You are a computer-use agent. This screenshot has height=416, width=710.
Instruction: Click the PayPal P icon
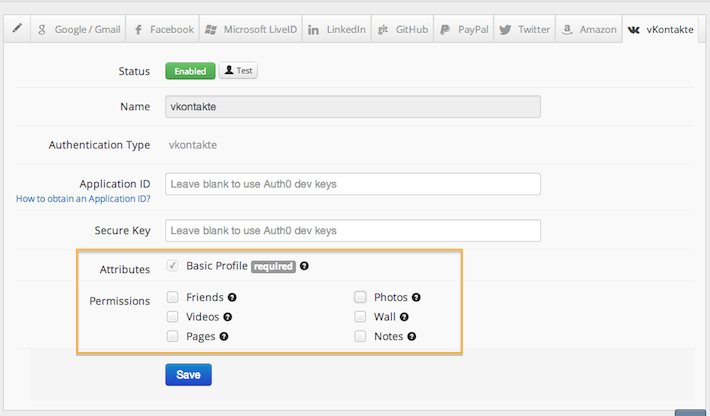point(445,30)
